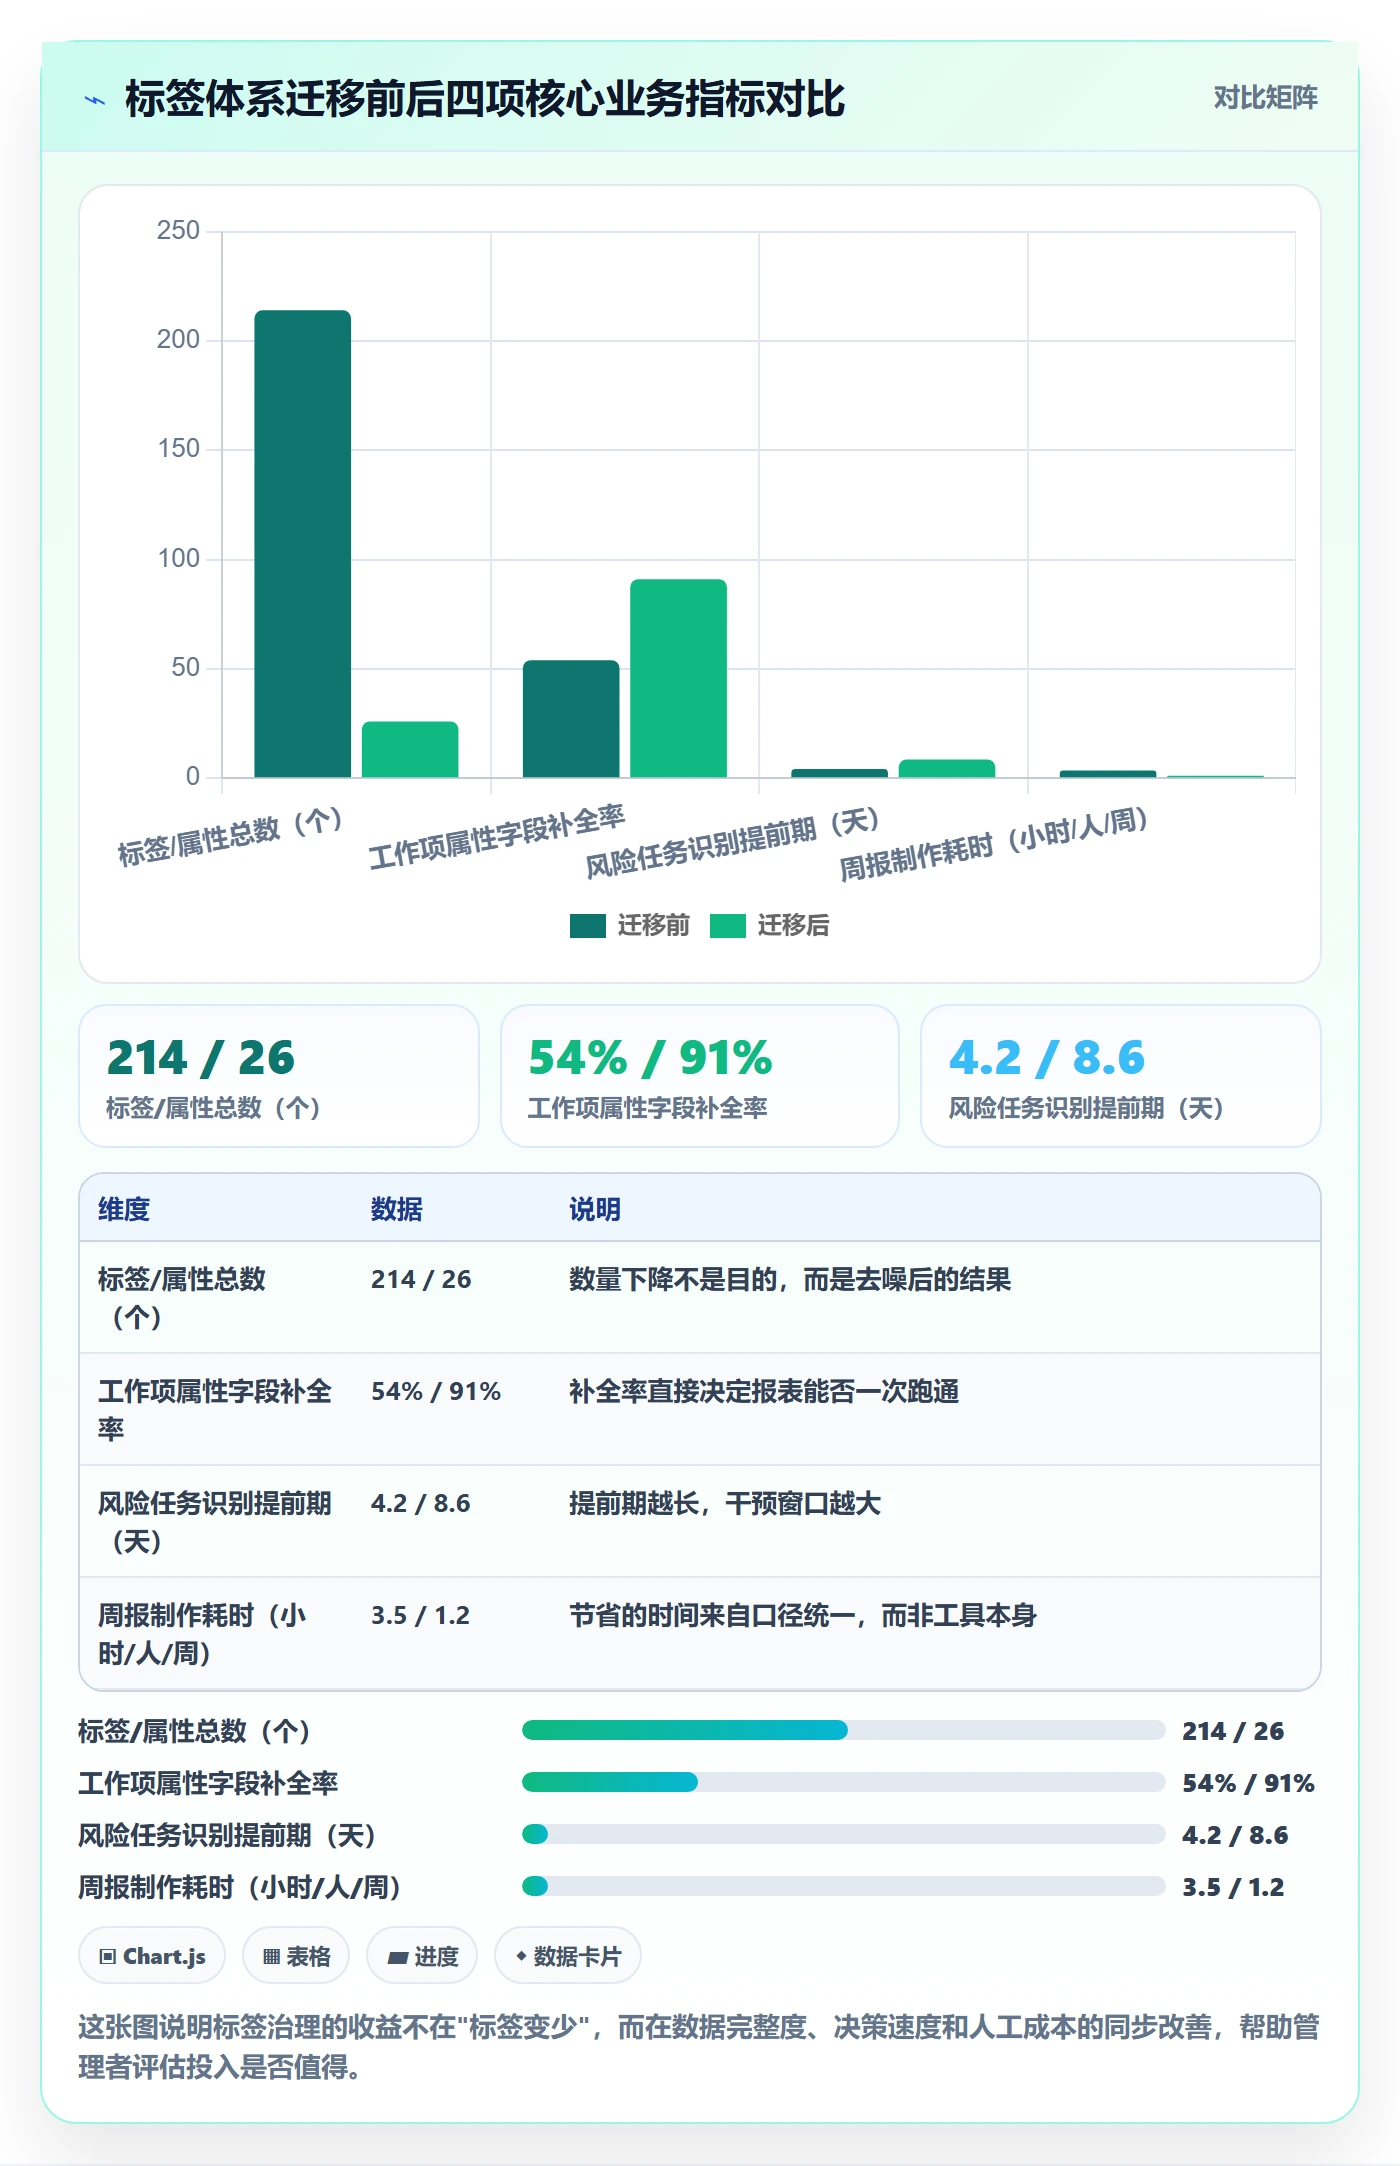Click the lightning icon beside the title
This screenshot has width=1400, height=2166.
(95, 100)
